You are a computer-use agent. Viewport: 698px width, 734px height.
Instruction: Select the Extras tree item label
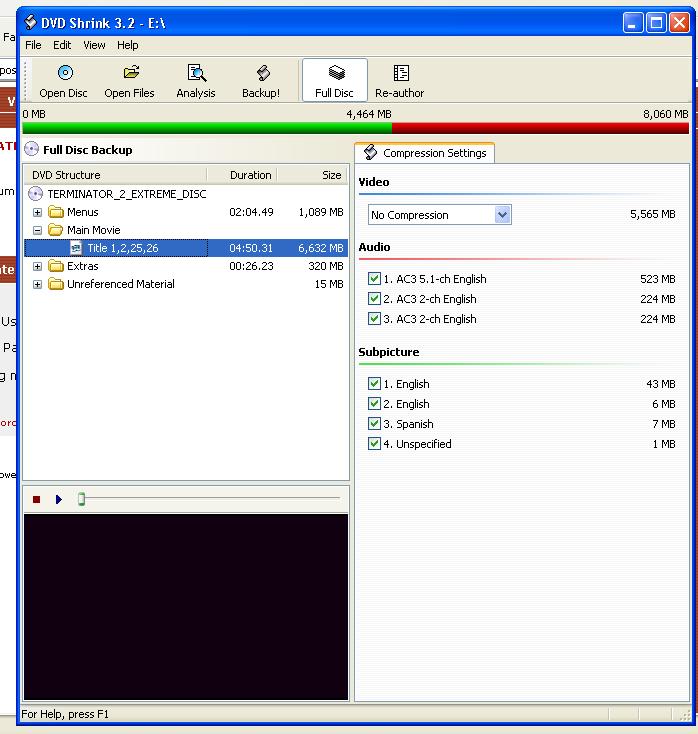(x=82, y=266)
